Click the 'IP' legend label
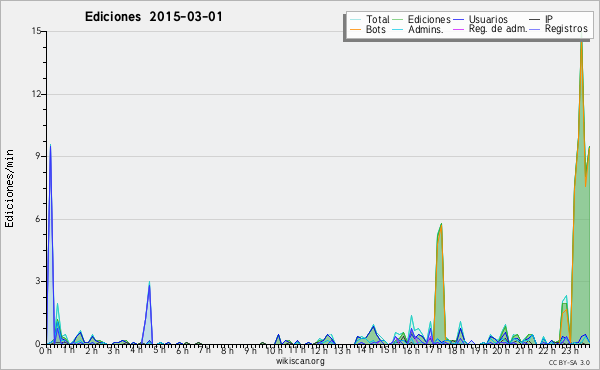This screenshot has height=370, width=600. tap(549, 19)
